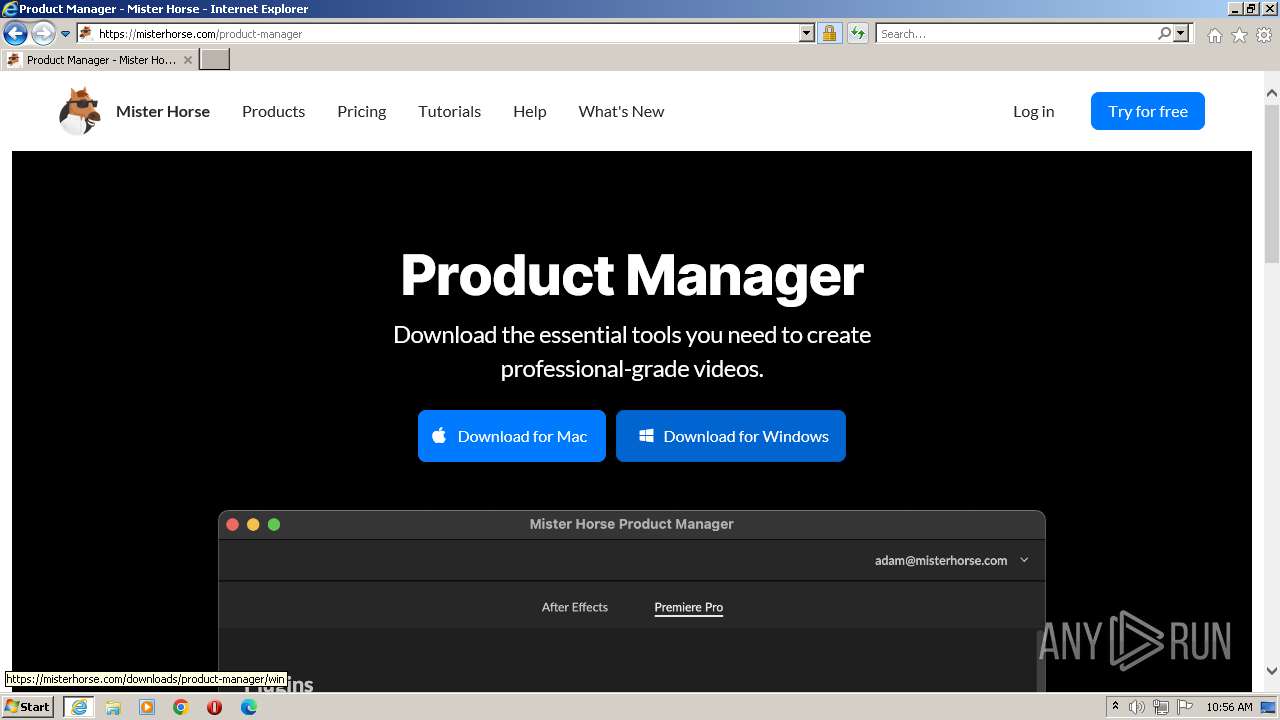Screen dimensions: 1280x720
Task: Click the green maximize dot in mockup window
Action: (274, 524)
